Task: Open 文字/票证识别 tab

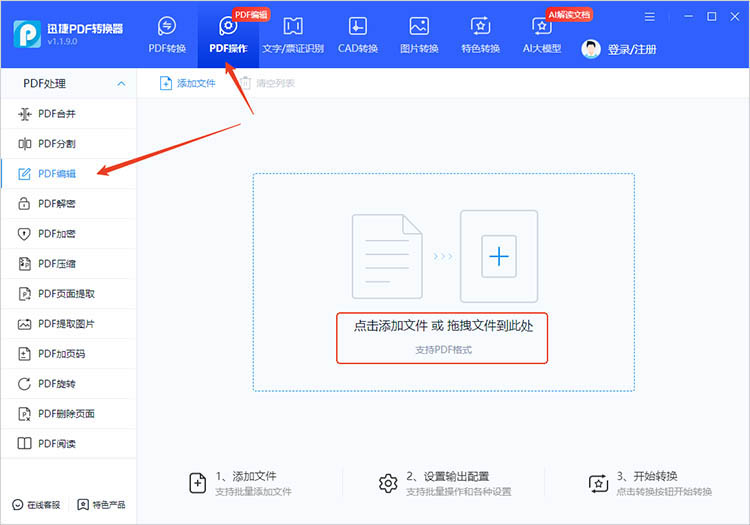Action: click(x=293, y=35)
